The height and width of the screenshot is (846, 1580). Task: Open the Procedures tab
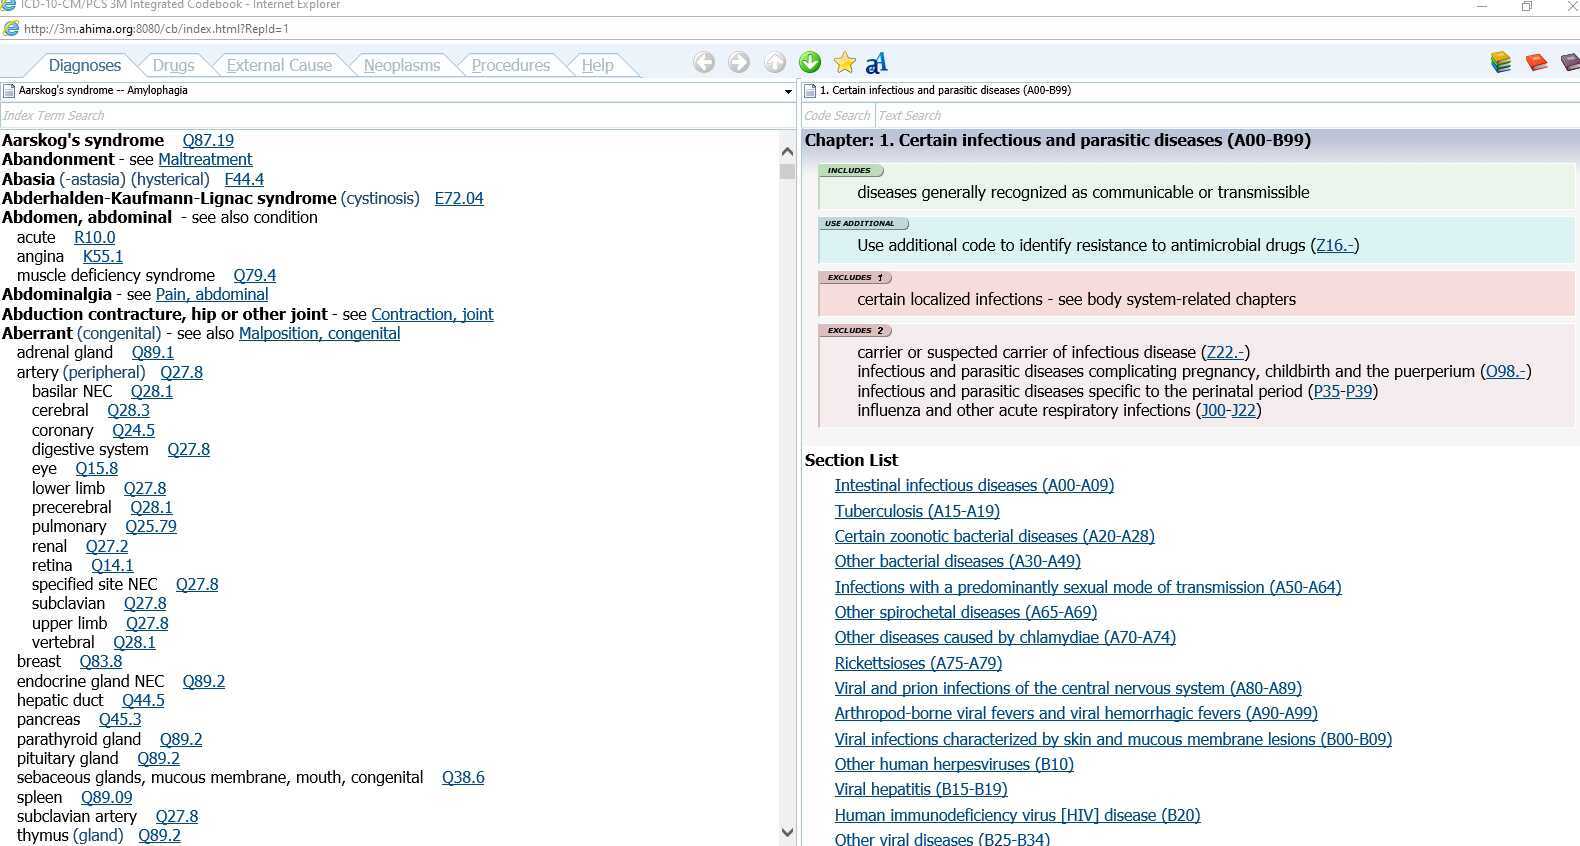(x=510, y=65)
